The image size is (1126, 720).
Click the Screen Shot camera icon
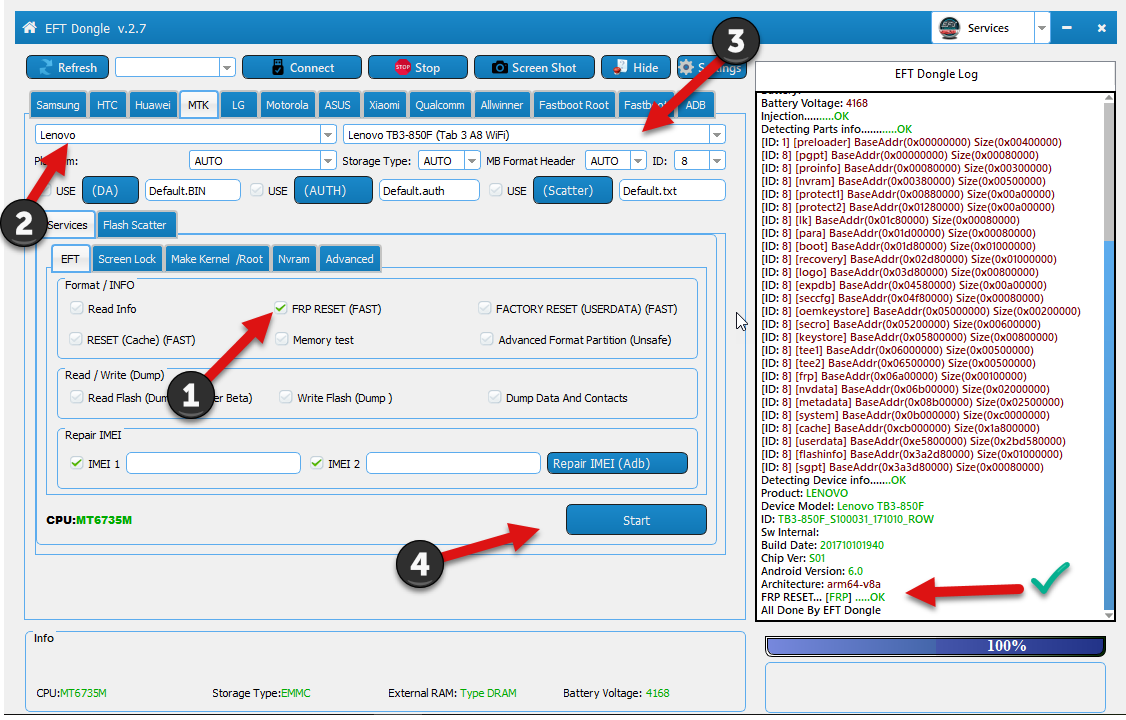[x=500, y=67]
